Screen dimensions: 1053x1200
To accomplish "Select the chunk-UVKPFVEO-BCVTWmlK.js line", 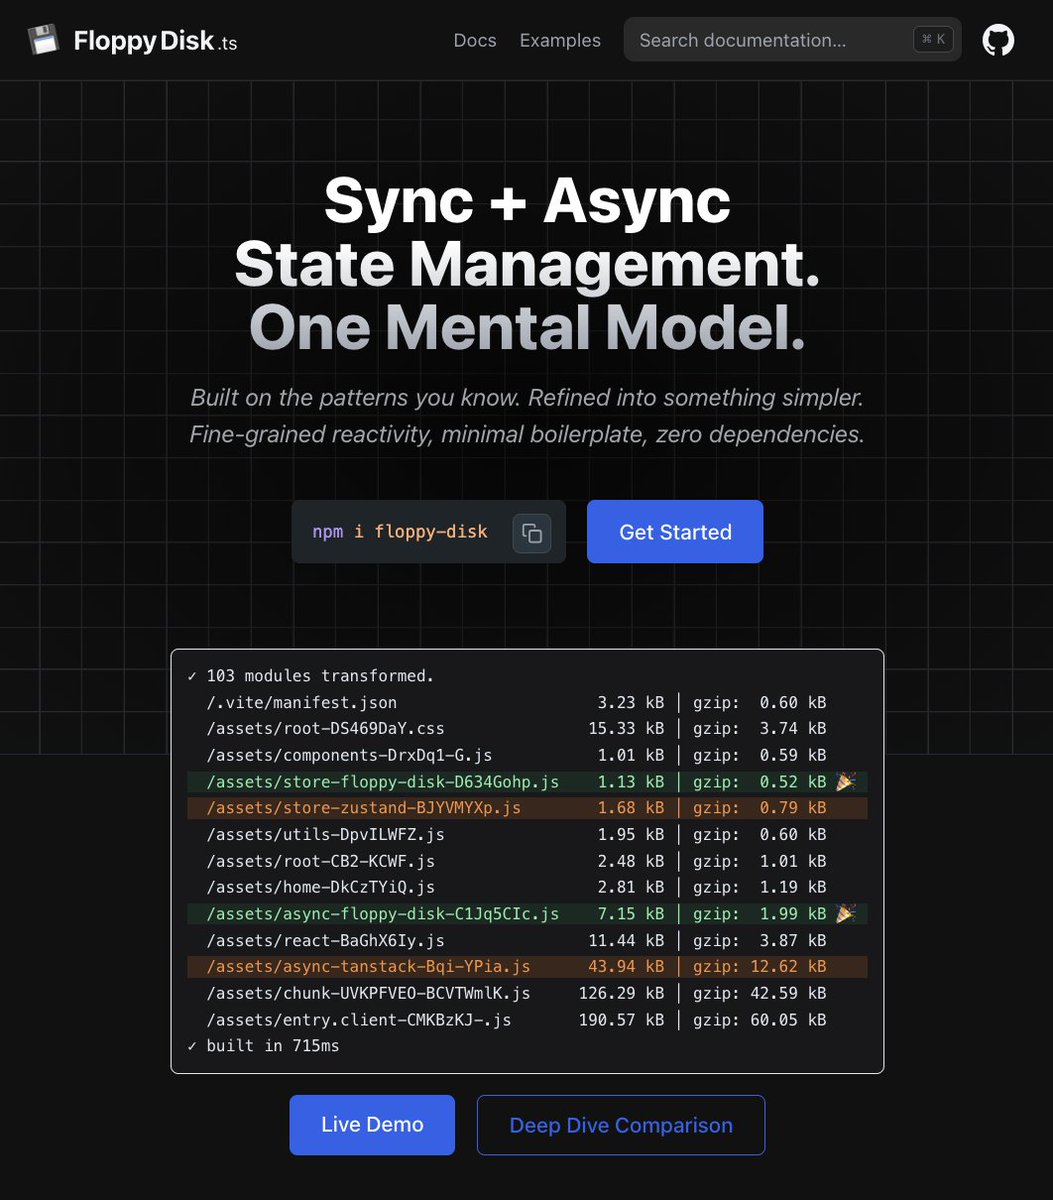I will point(527,993).
